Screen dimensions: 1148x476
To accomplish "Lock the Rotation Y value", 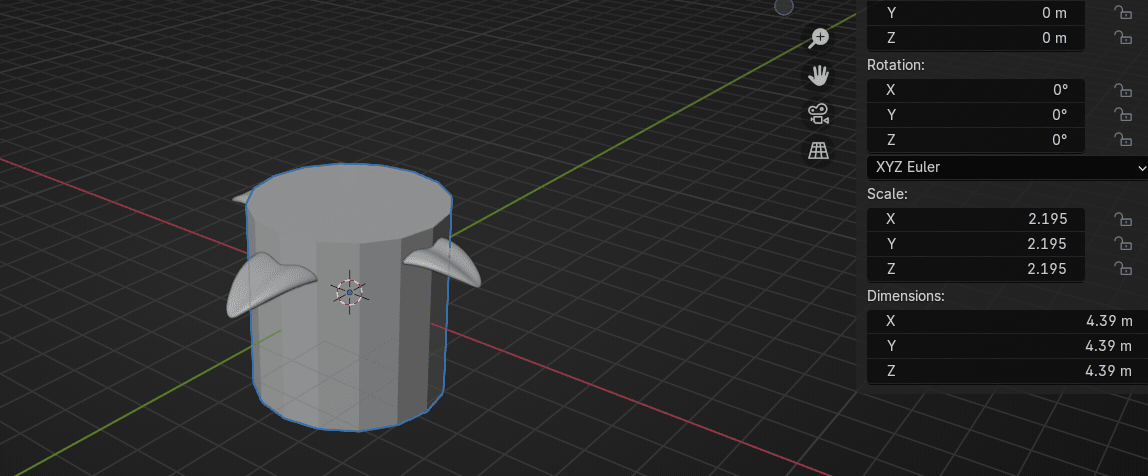I will (x=1123, y=115).
